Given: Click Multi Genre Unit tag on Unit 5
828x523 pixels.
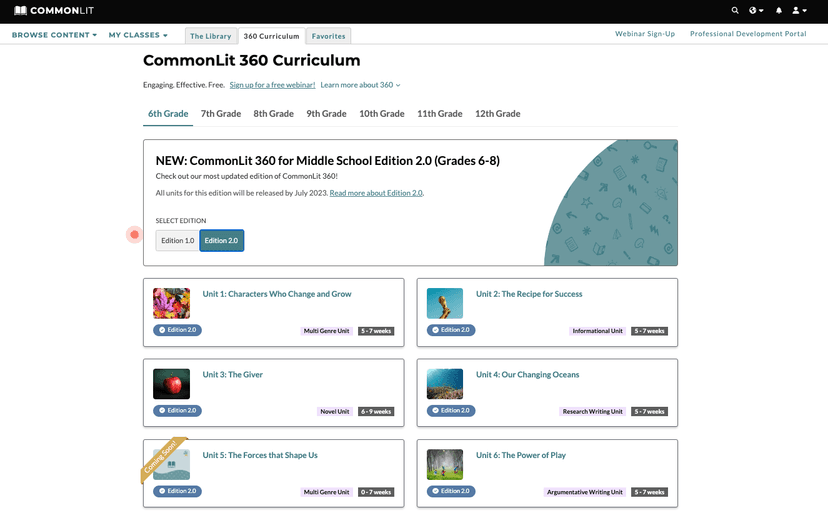Looking at the screenshot, I should pyautogui.click(x=326, y=492).
